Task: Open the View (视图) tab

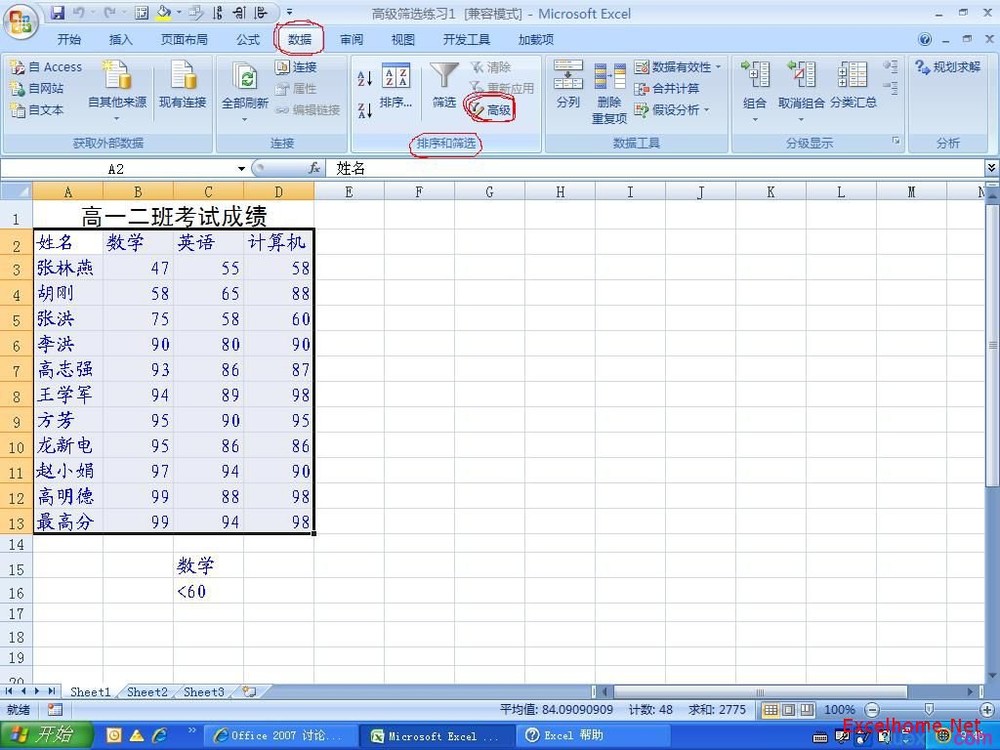Action: 402,40
